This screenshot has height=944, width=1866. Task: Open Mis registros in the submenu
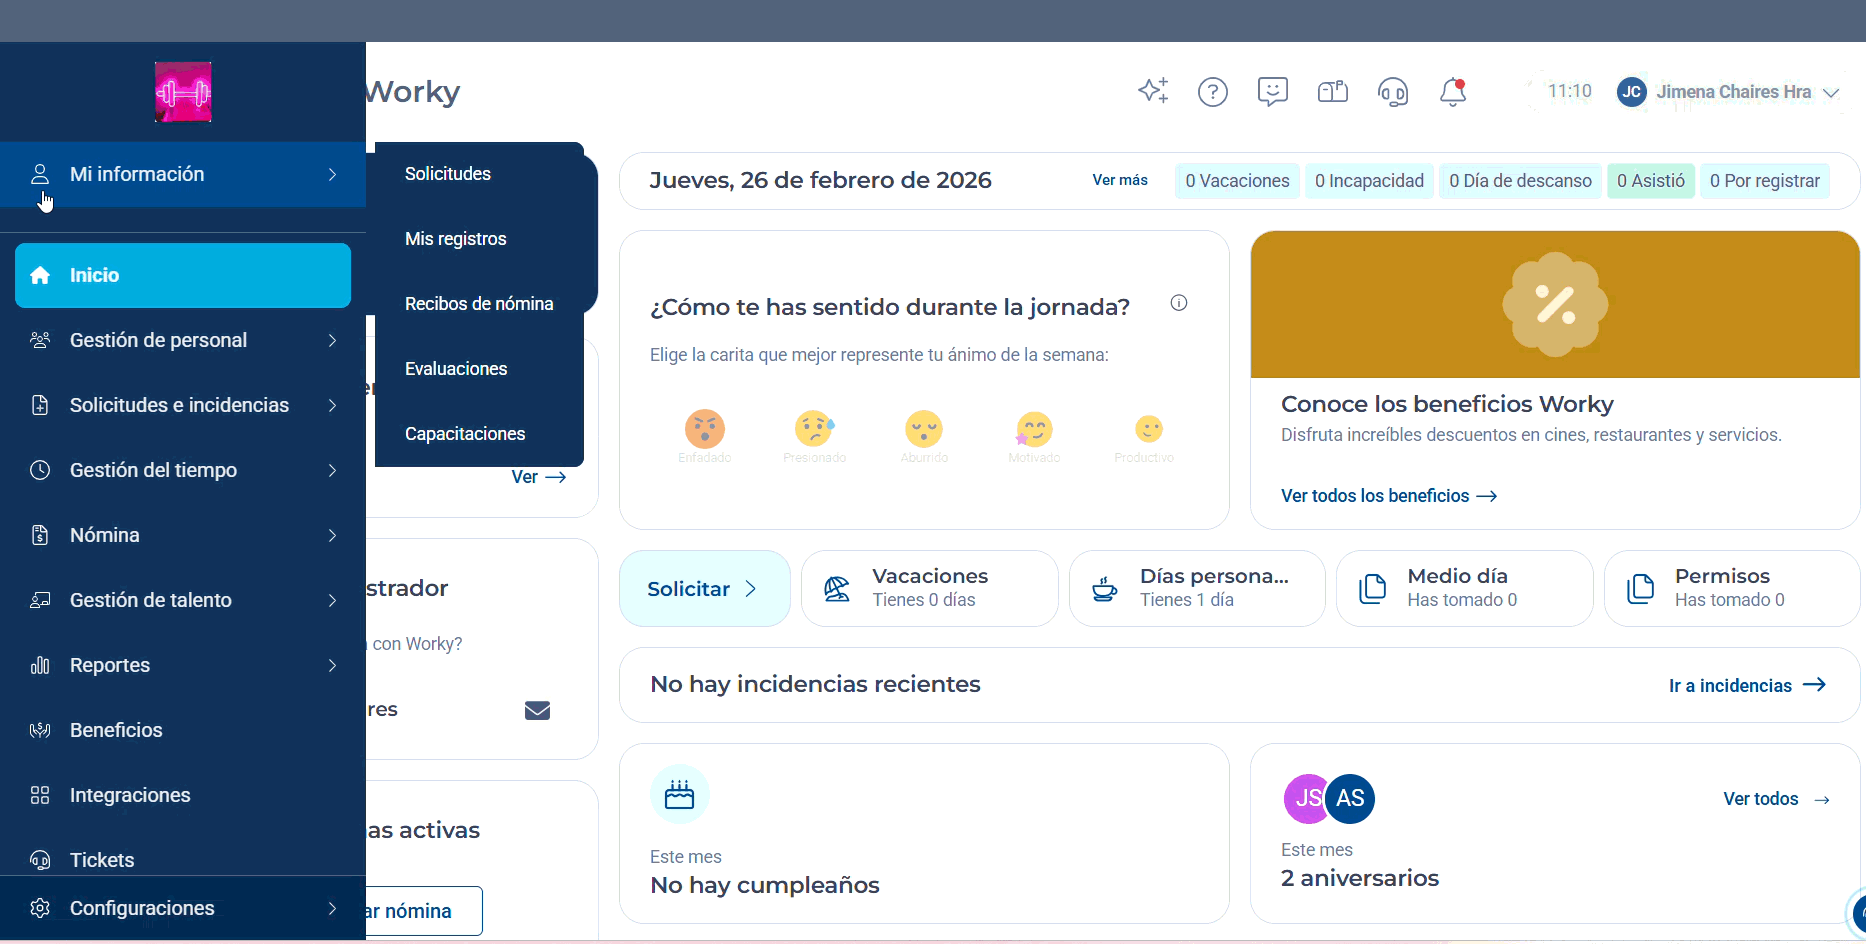456,239
